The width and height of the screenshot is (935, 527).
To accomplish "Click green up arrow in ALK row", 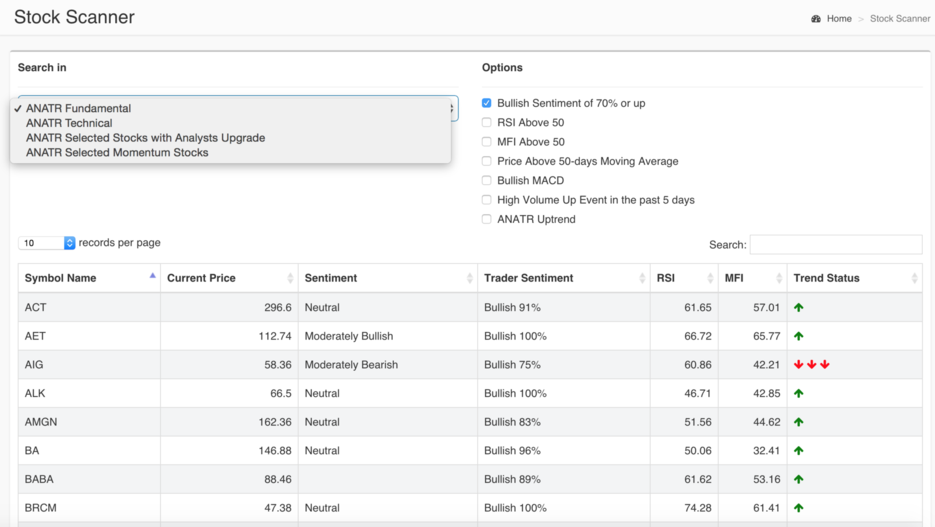I will click(798, 393).
